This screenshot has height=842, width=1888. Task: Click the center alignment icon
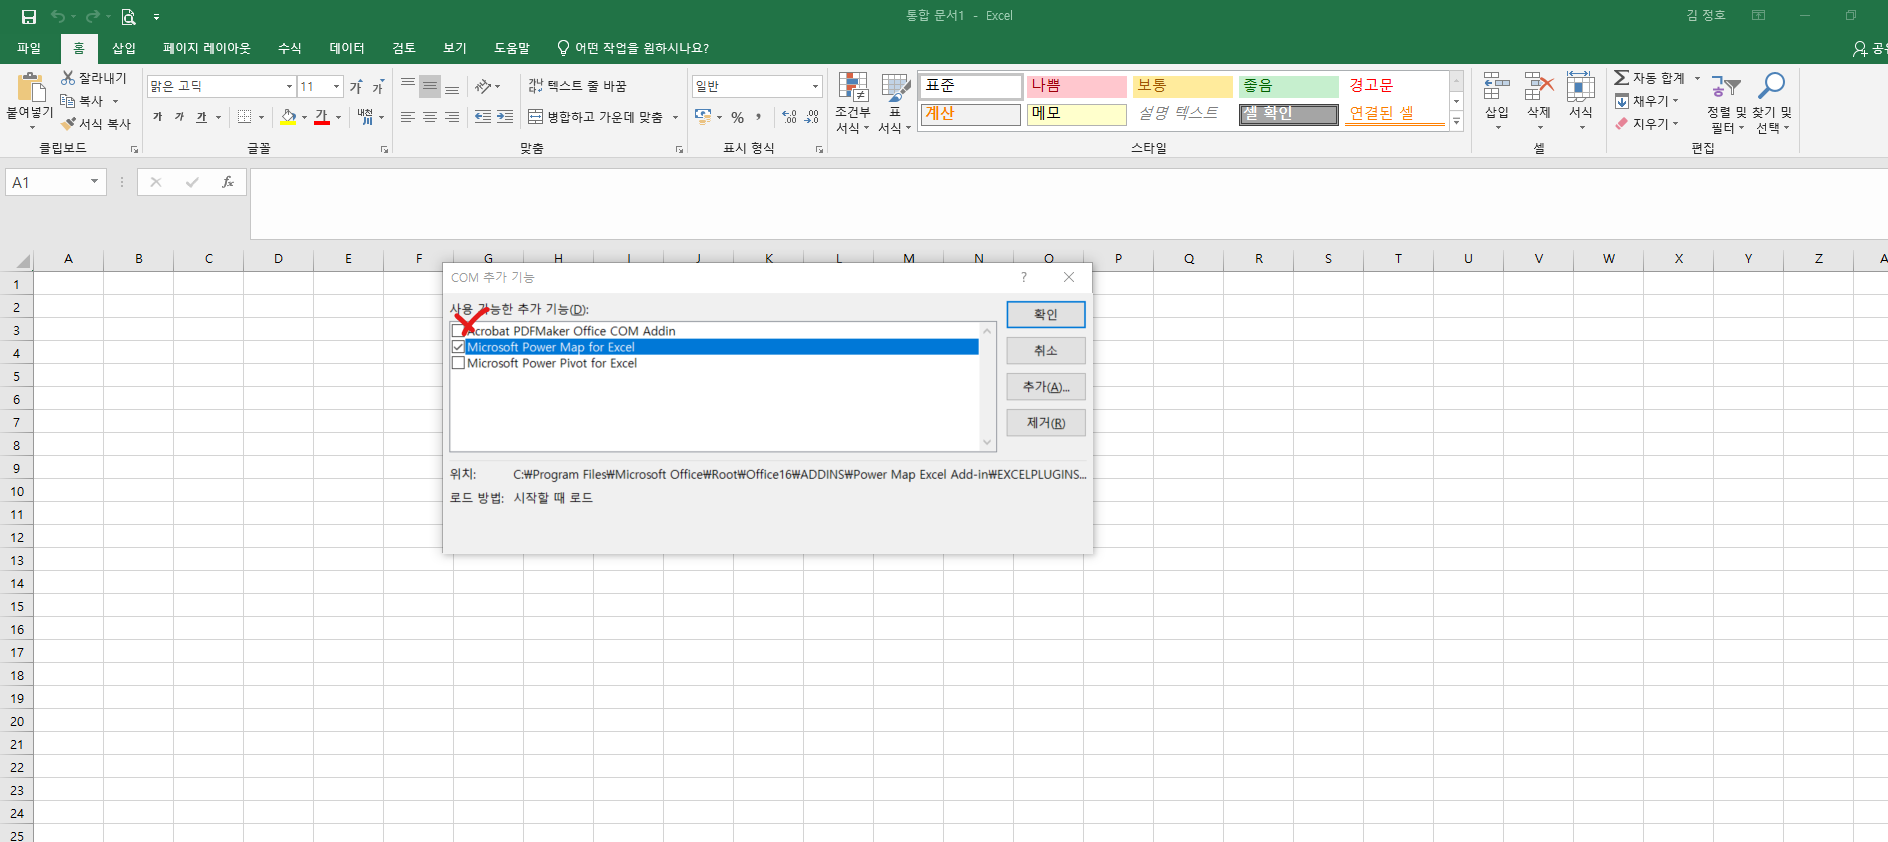pos(430,117)
